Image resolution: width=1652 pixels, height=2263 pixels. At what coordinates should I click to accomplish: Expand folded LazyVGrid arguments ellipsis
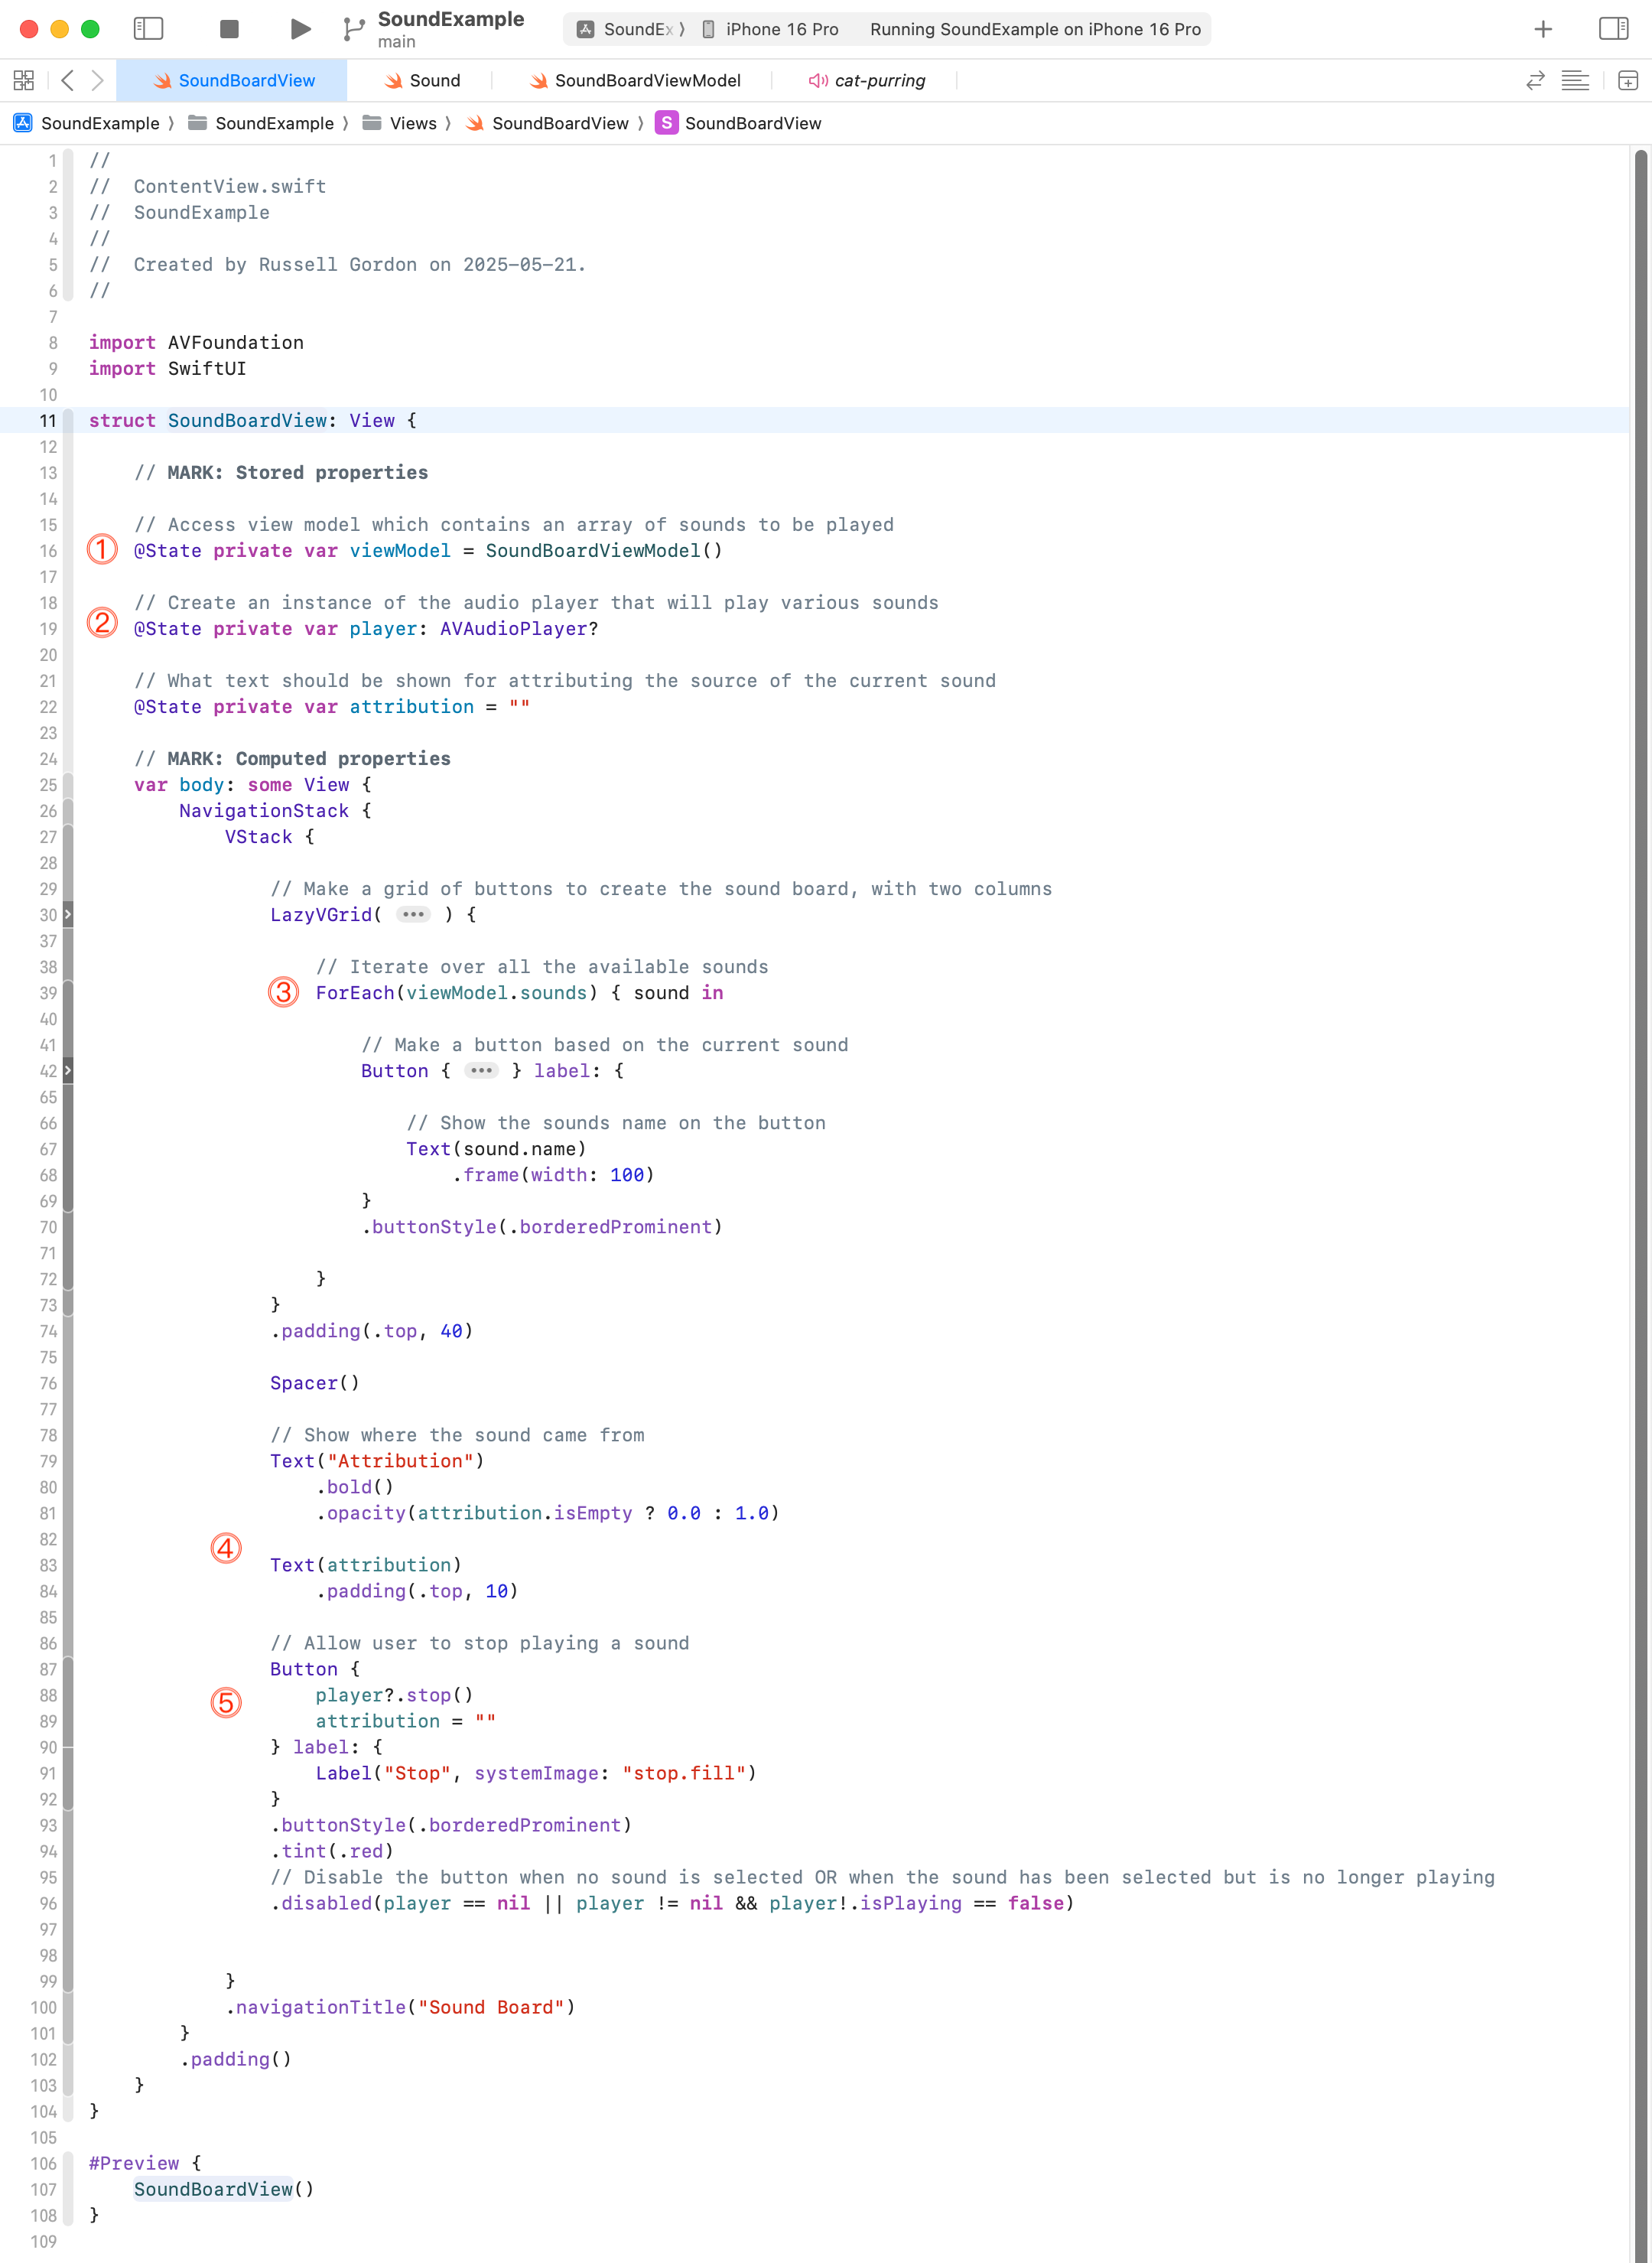pyautogui.click(x=413, y=915)
